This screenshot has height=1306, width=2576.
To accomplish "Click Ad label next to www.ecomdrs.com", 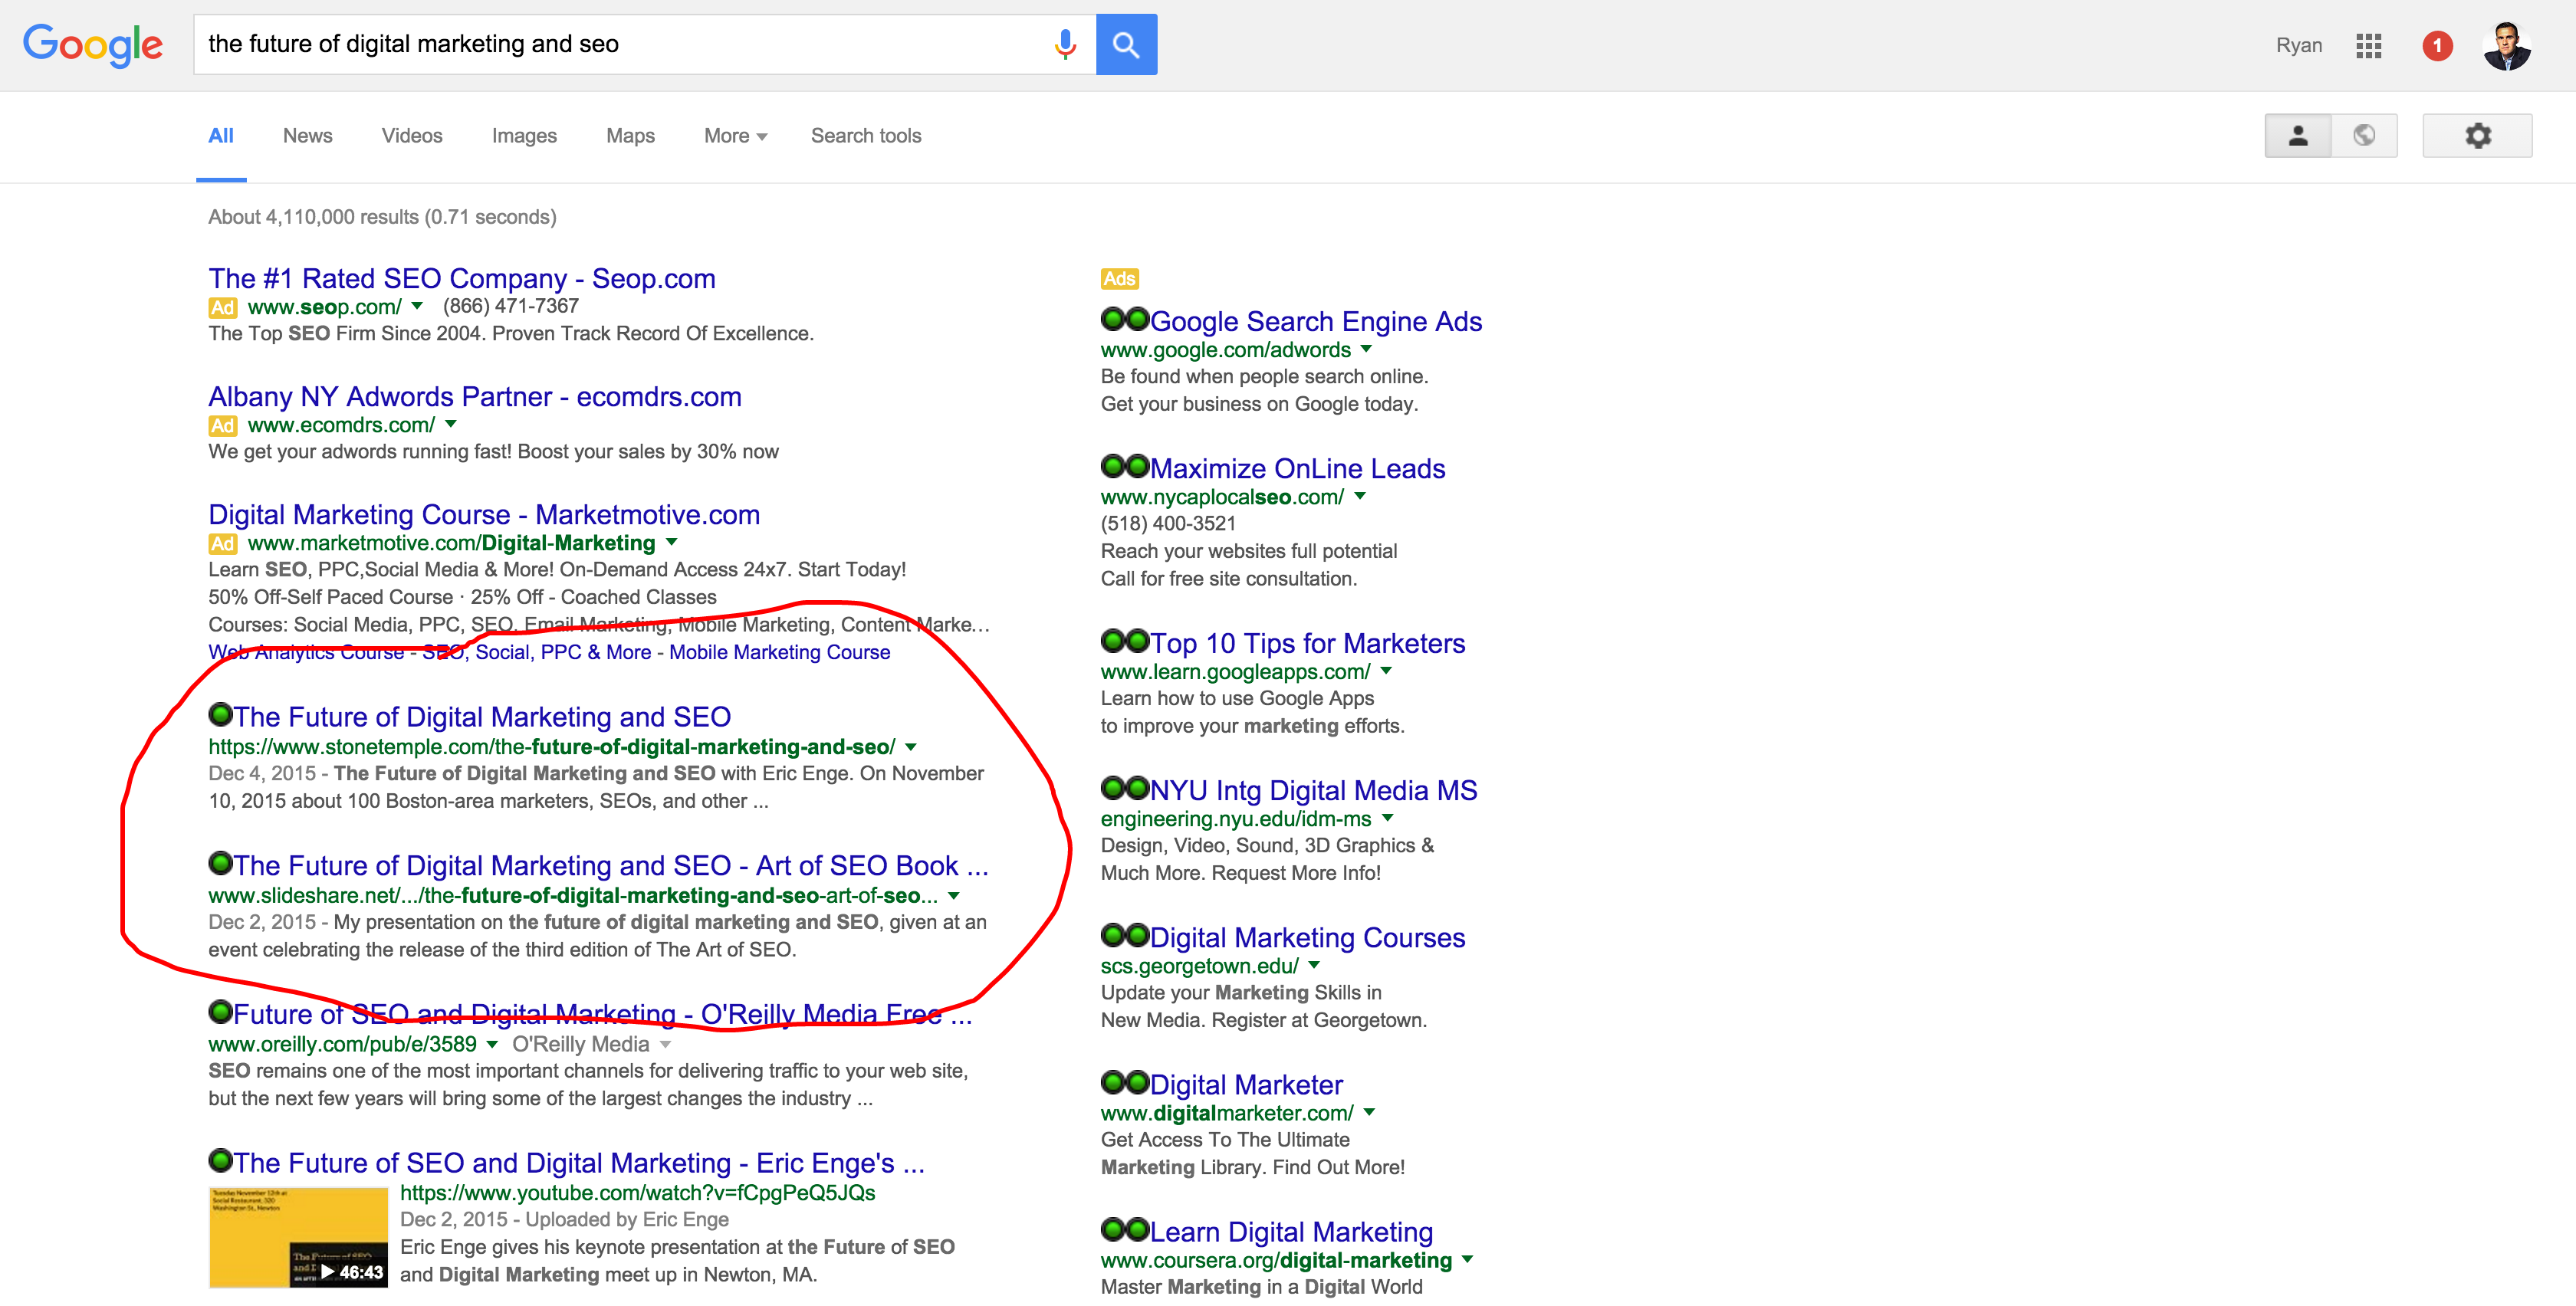I will 222,425.
